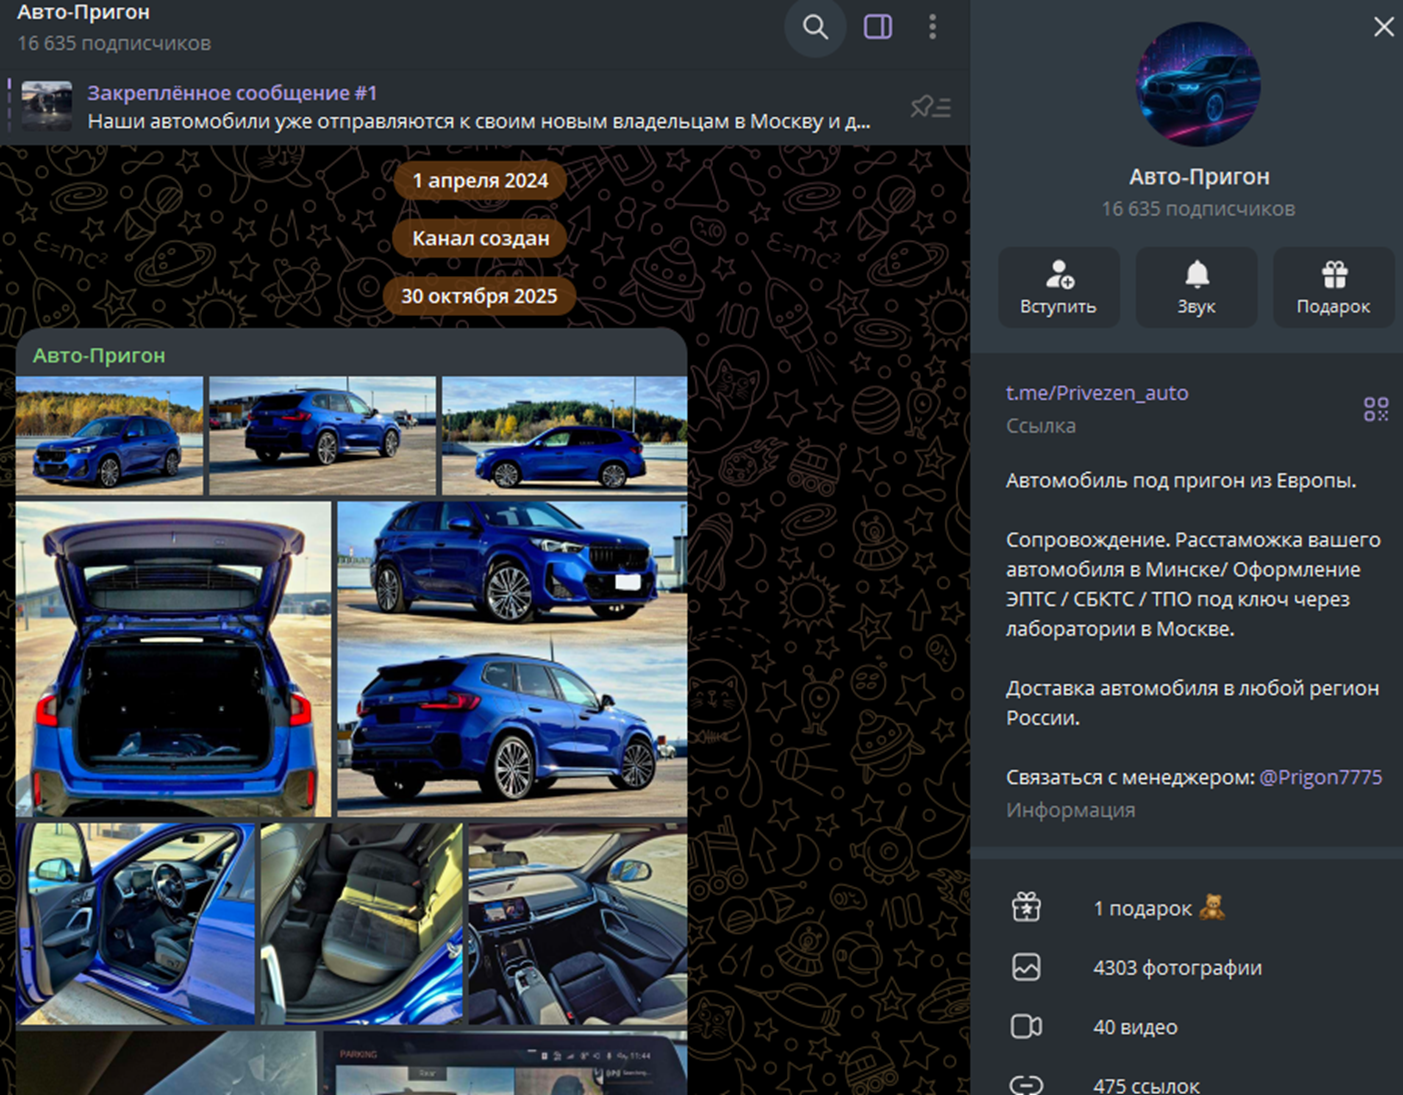This screenshot has width=1403, height=1095.
Task: Send a gift via Подарок button
Action: (1333, 287)
